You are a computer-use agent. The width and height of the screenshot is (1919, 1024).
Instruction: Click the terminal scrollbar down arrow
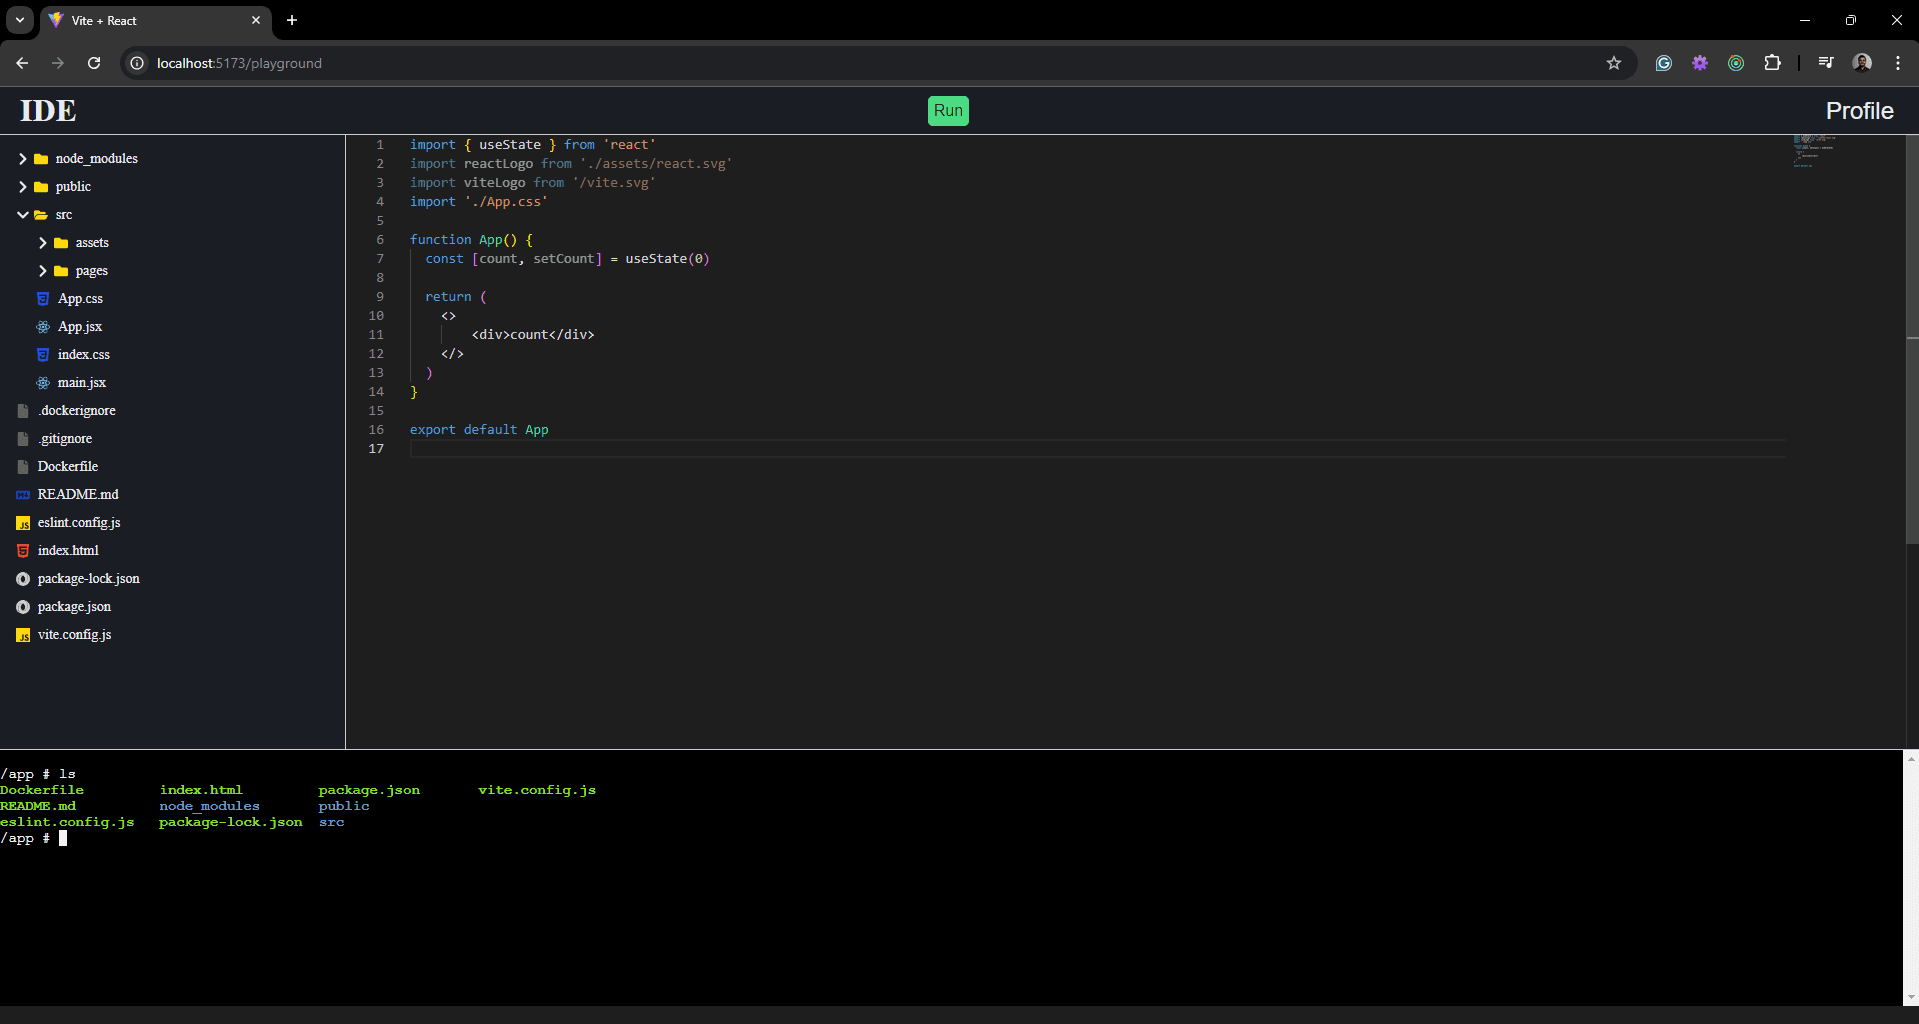(x=1911, y=997)
